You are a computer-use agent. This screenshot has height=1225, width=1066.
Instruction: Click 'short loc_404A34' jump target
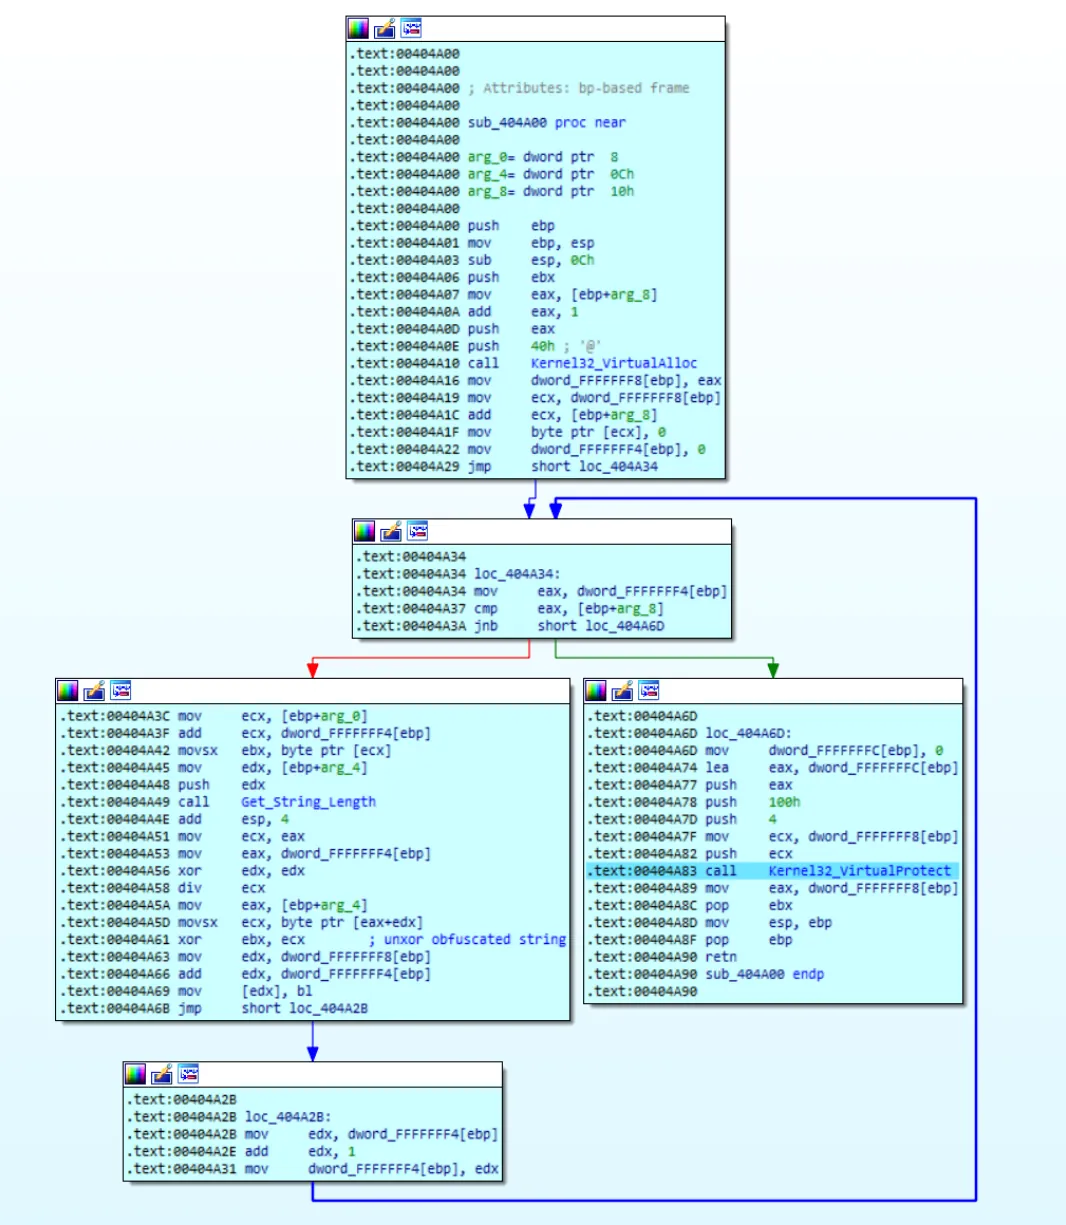pyautogui.click(x=594, y=466)
